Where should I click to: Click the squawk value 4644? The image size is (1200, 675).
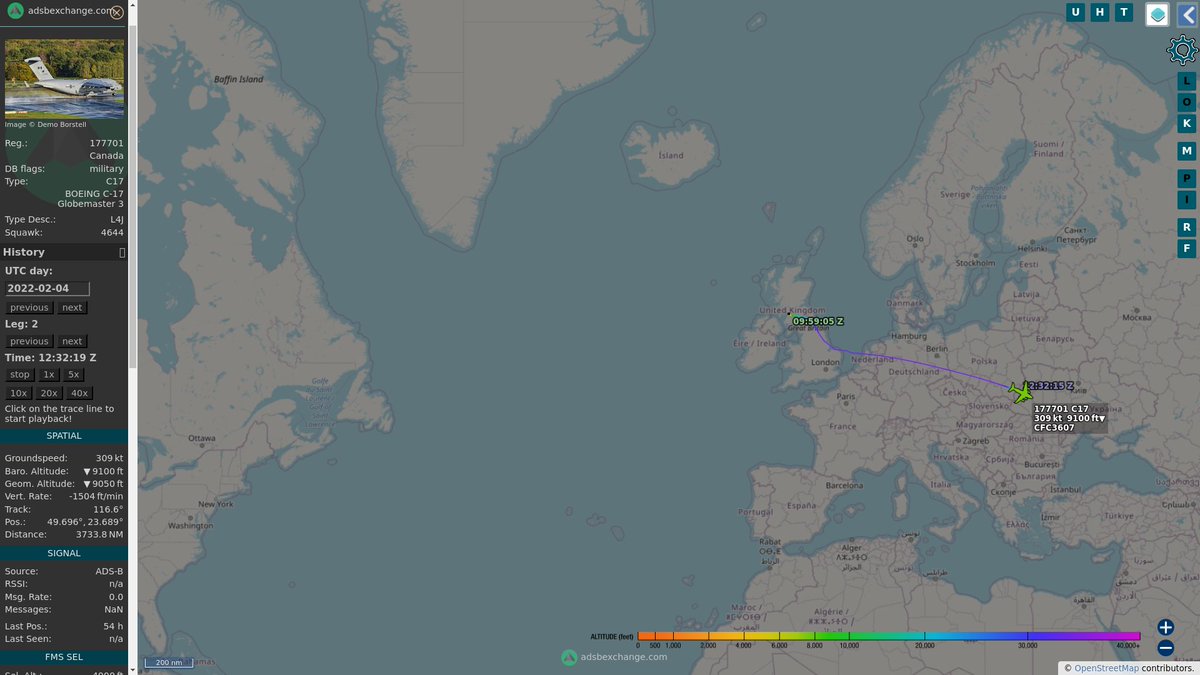pos(112,232)
